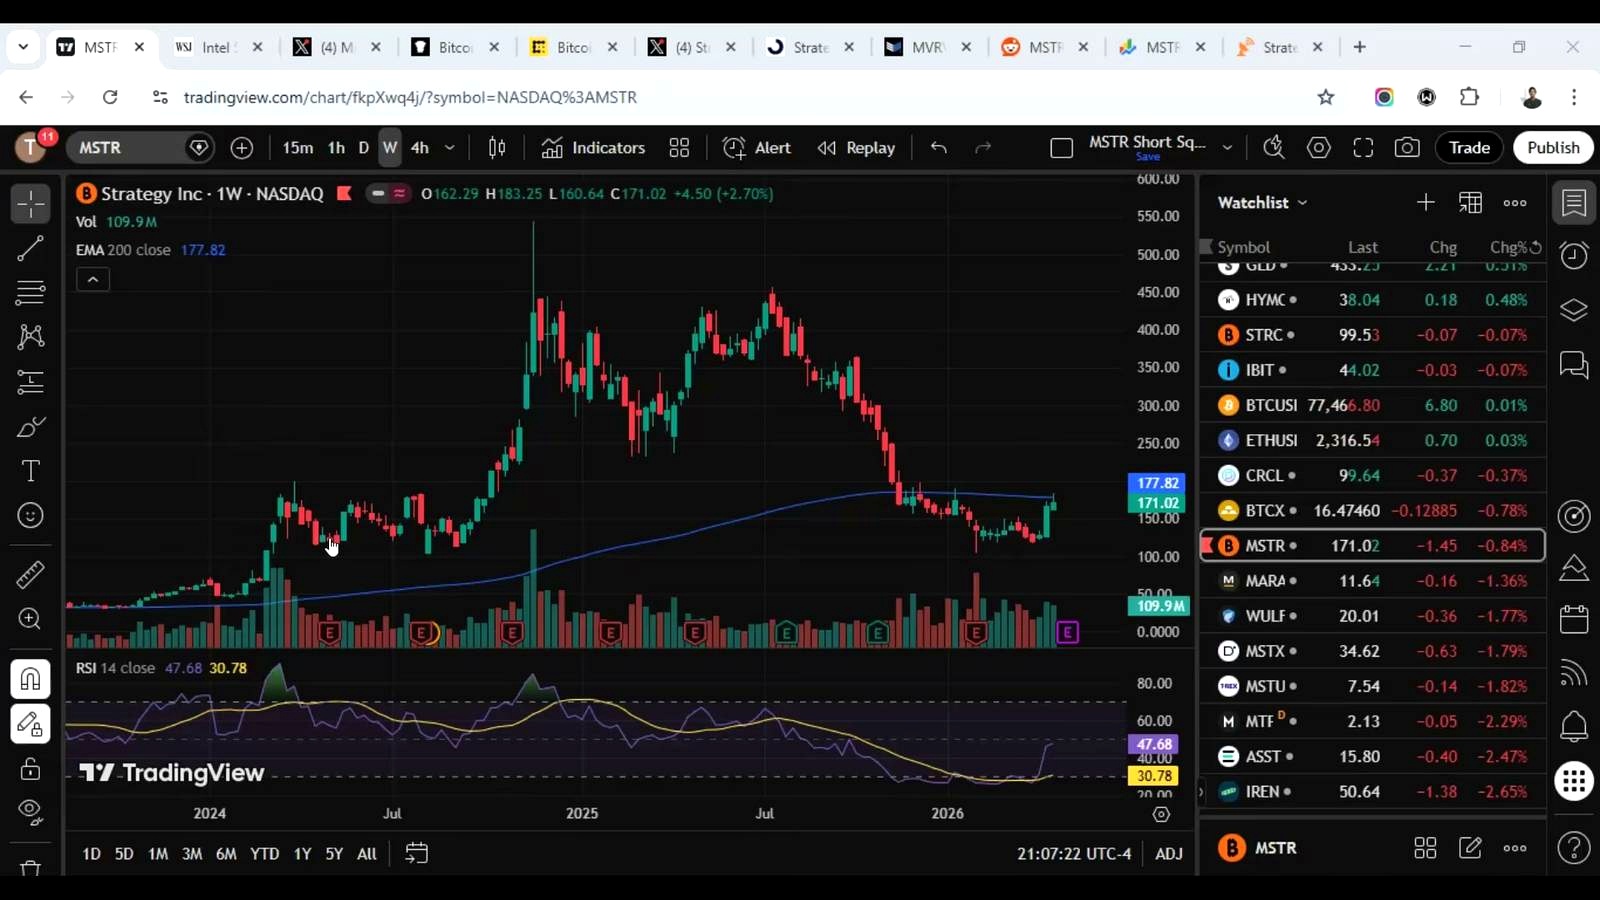This screenshot has width=1600, height=900.
Task: Open the time interval dropdown arrow
Action: 450,148
